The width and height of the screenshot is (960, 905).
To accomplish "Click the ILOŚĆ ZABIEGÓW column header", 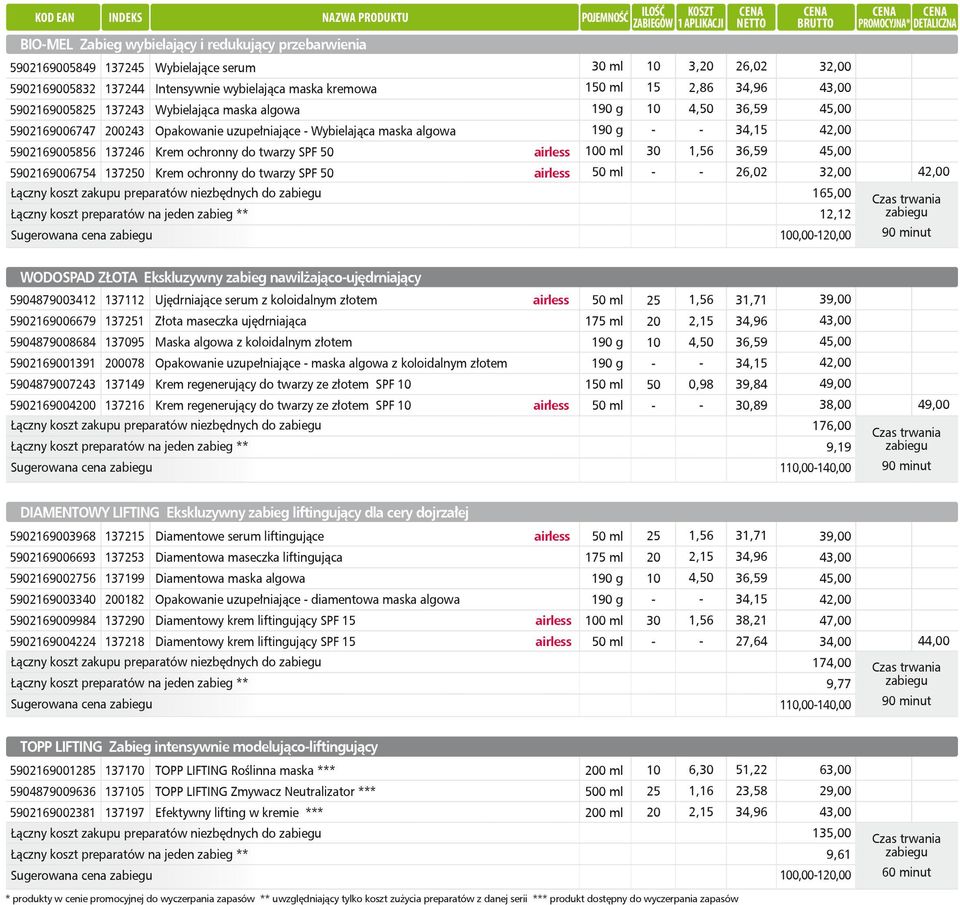I will pos(653,17).
